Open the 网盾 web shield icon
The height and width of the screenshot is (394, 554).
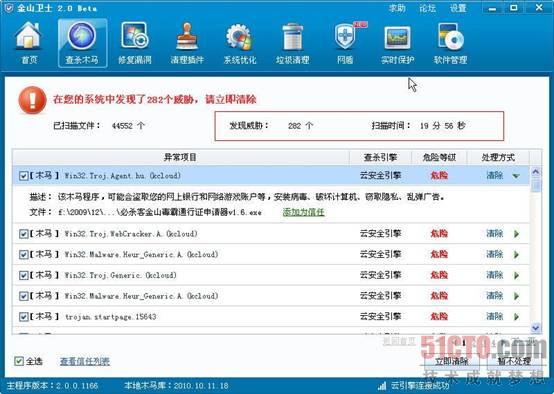point(346,42)
